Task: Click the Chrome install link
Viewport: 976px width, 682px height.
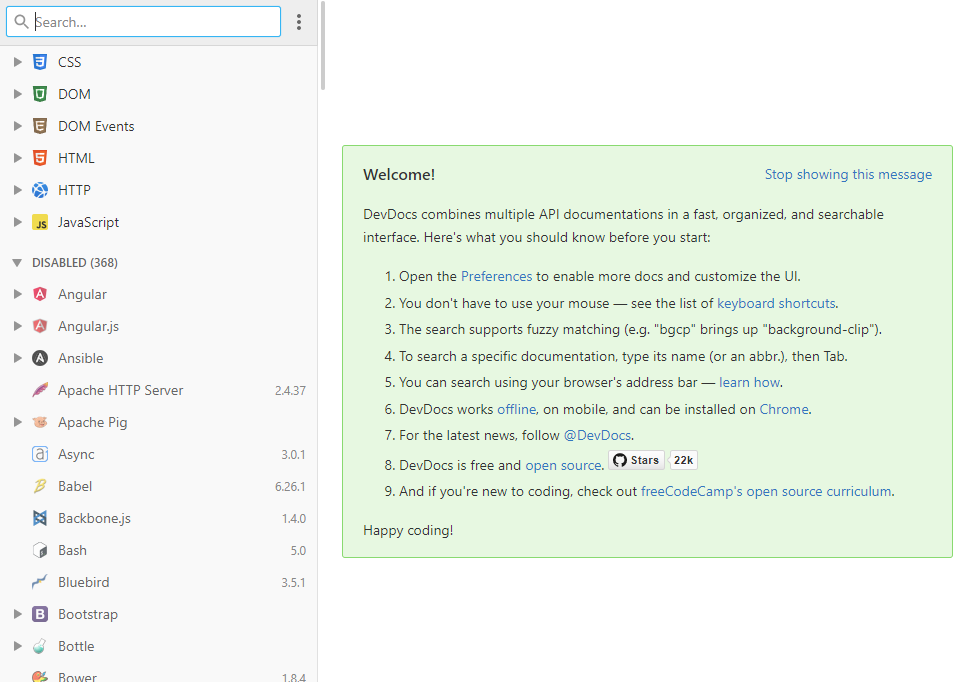Action: coord(784,409)
